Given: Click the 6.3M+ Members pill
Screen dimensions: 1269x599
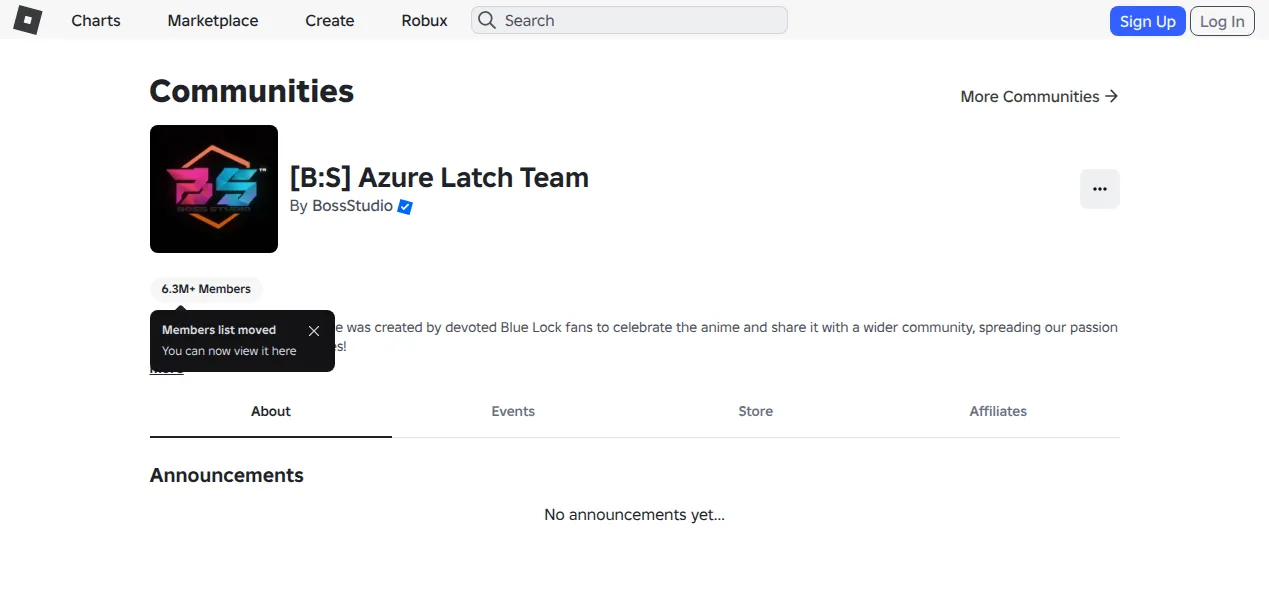Looking at the screenshot, I should pyautogui.click(x=206, y=289).
